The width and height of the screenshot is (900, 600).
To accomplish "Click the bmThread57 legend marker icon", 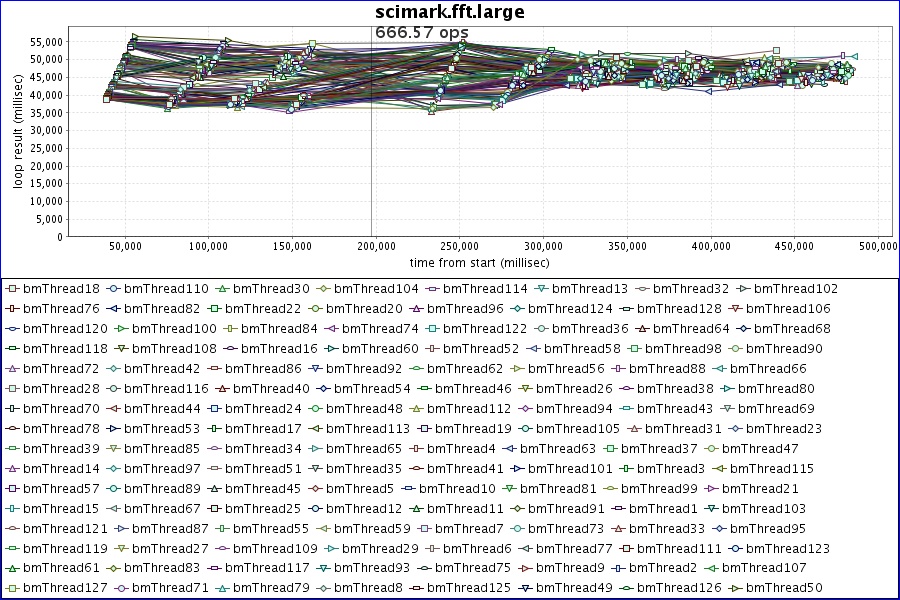I will click(x=13, y=488).
